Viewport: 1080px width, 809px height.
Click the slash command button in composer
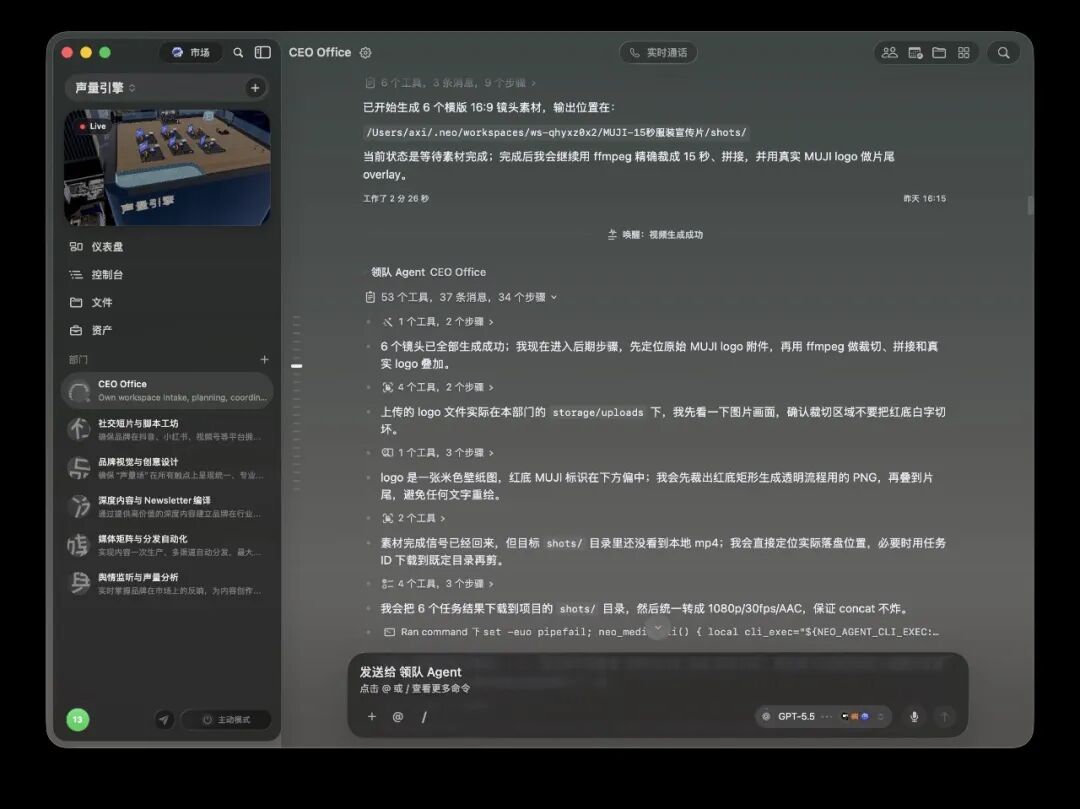tap(424, 717)
